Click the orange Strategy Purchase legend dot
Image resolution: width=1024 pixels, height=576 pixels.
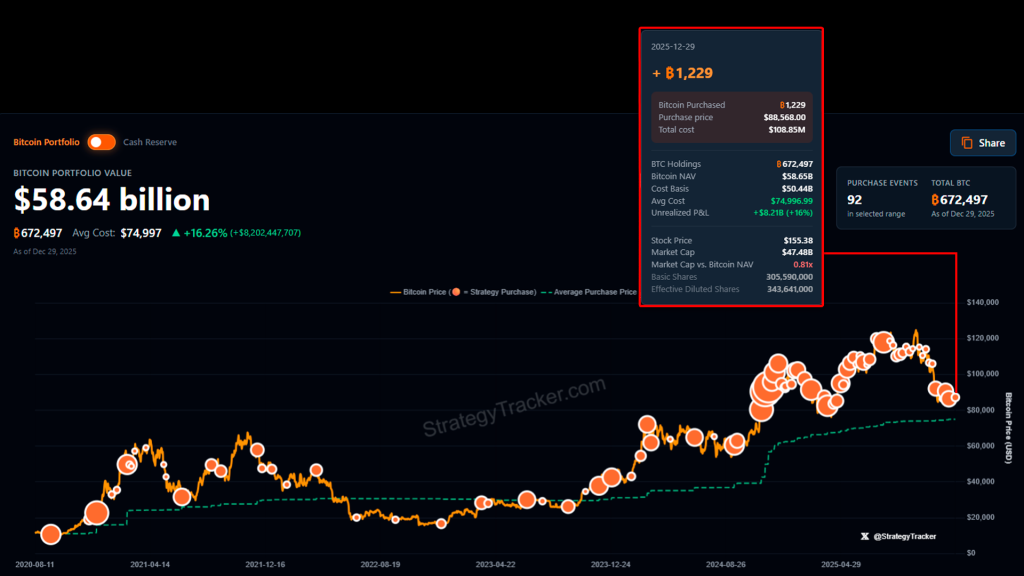click(456, 292)
